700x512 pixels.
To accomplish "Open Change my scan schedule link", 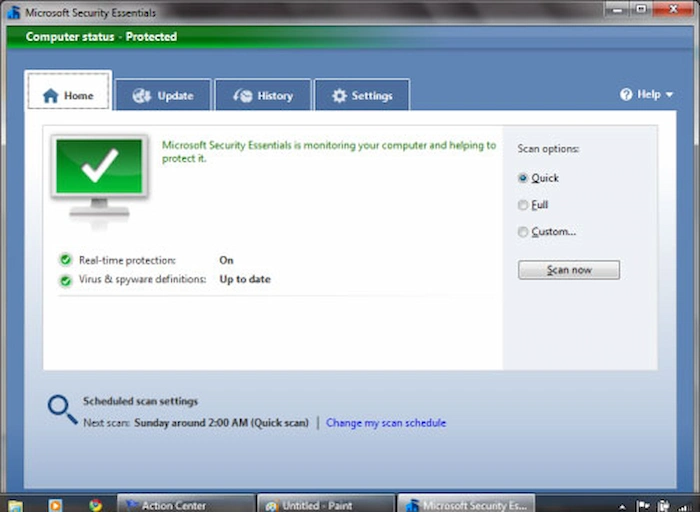I will pos(386,423).
